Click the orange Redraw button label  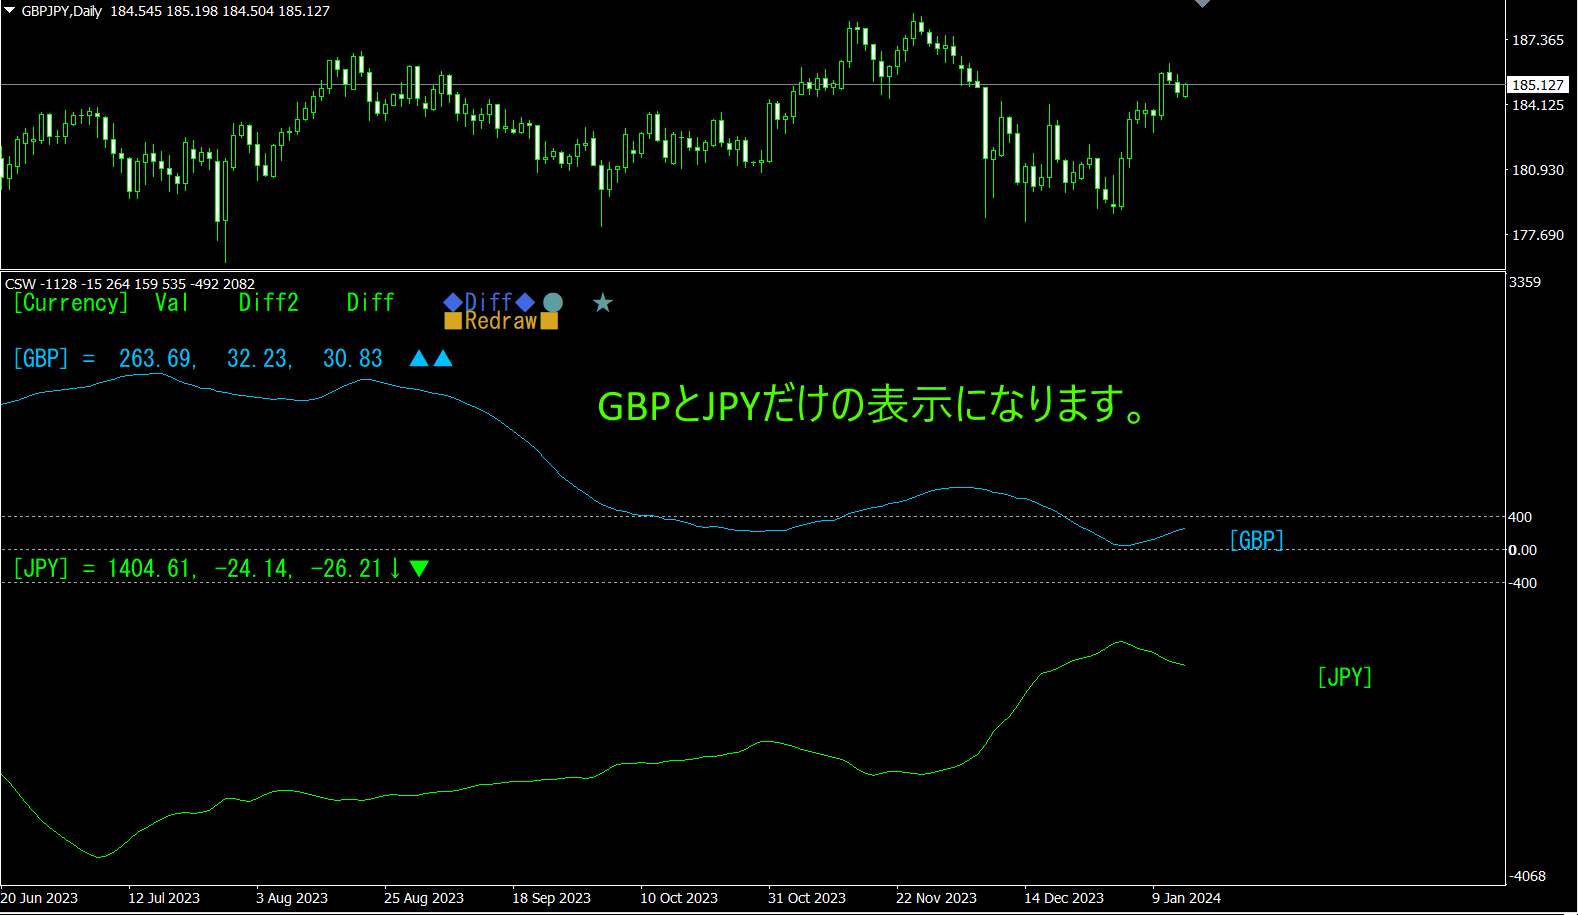[x=501, y=321]
